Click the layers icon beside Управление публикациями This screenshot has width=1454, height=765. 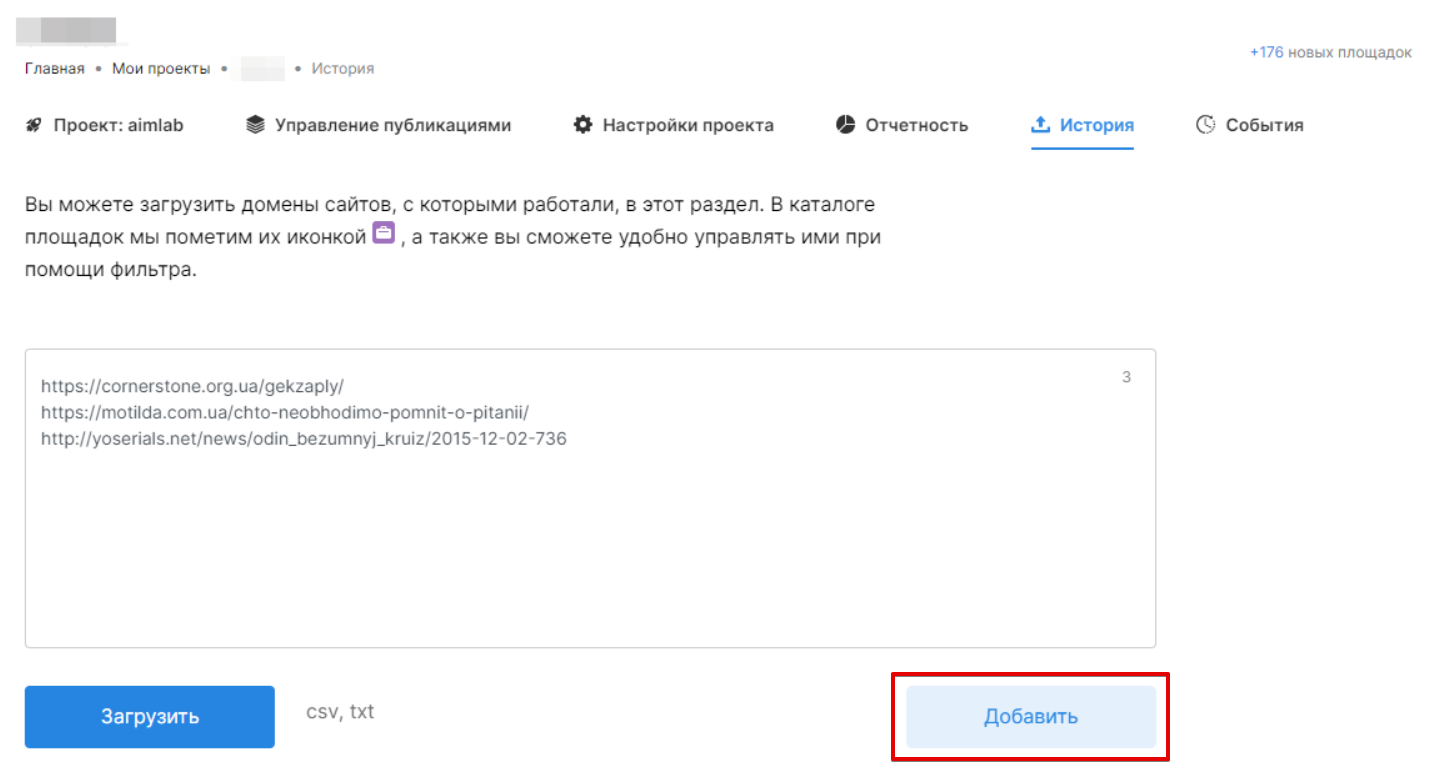point(253,124)
